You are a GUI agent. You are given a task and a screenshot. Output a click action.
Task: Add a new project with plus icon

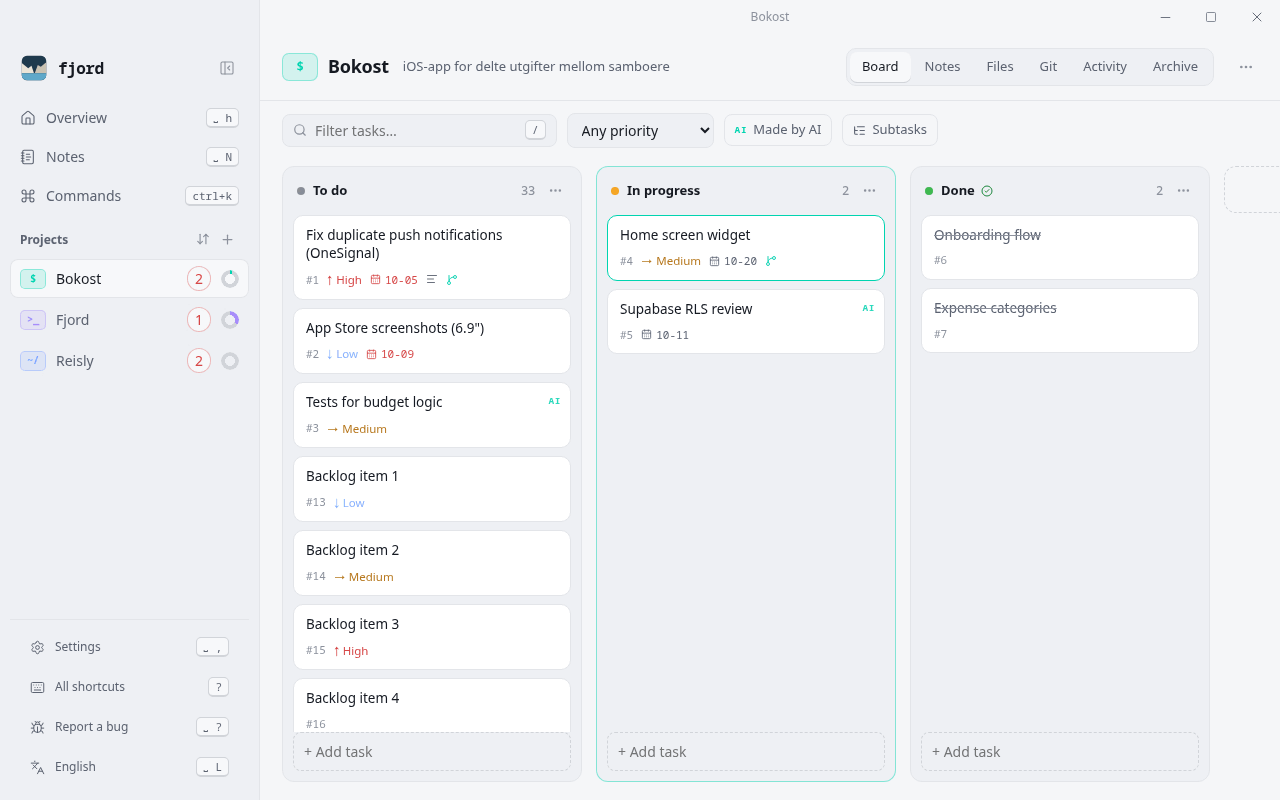point(227,239)
